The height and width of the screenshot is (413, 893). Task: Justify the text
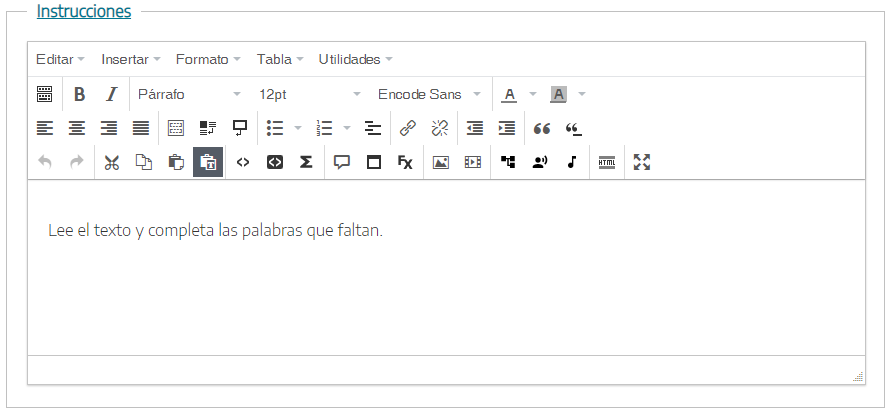[141, 128]
